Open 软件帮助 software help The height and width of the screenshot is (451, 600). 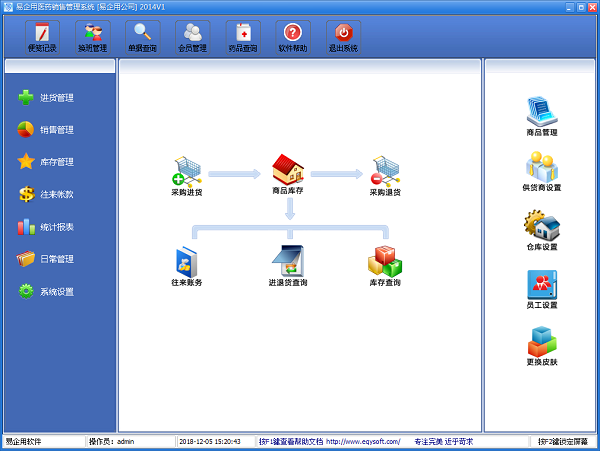click(293, 37)
